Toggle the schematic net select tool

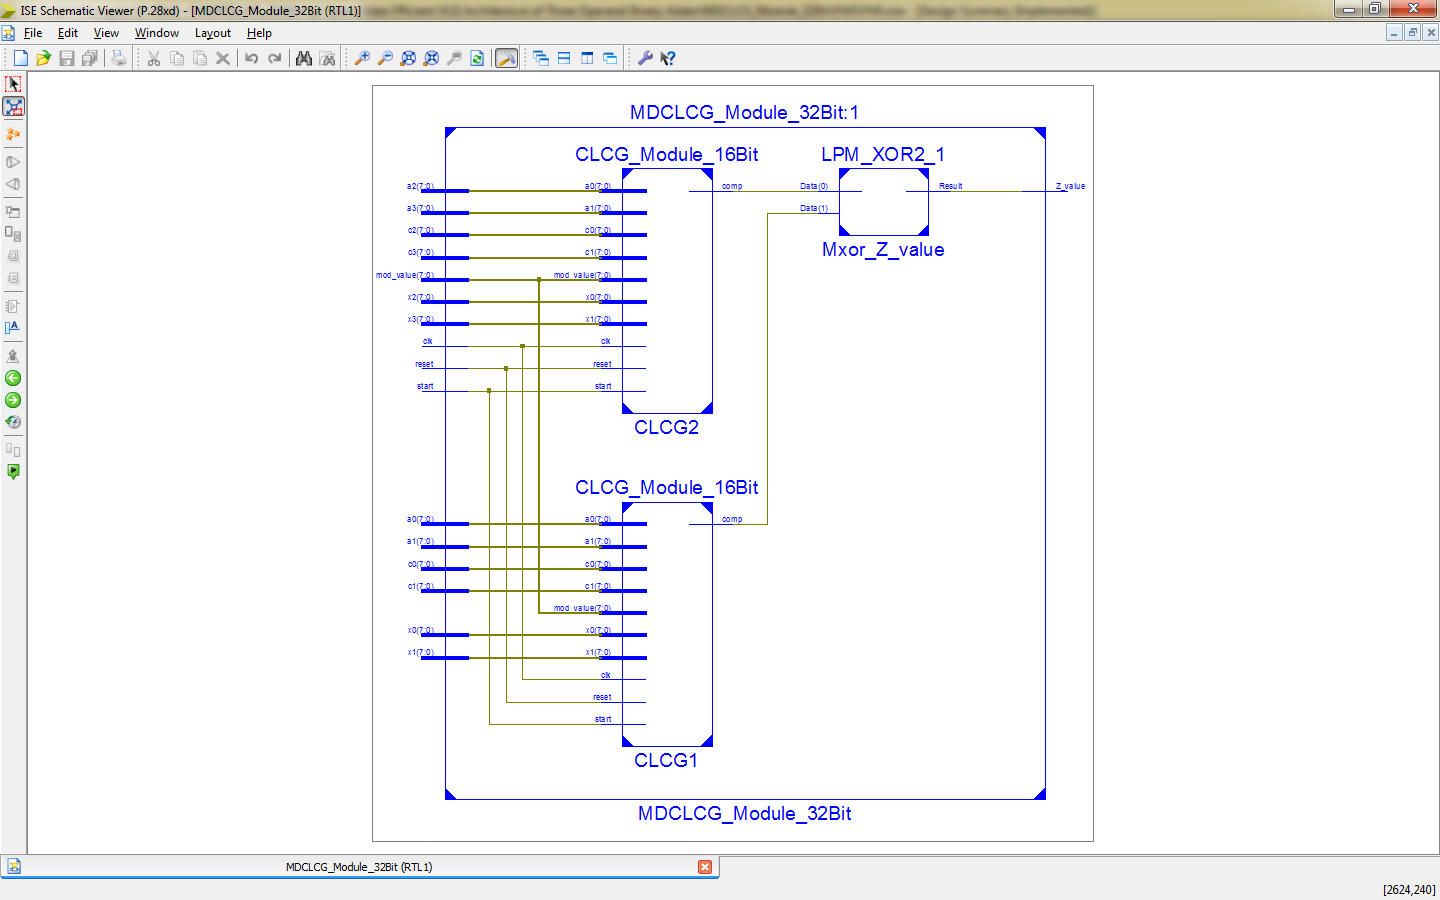point(13,106)
